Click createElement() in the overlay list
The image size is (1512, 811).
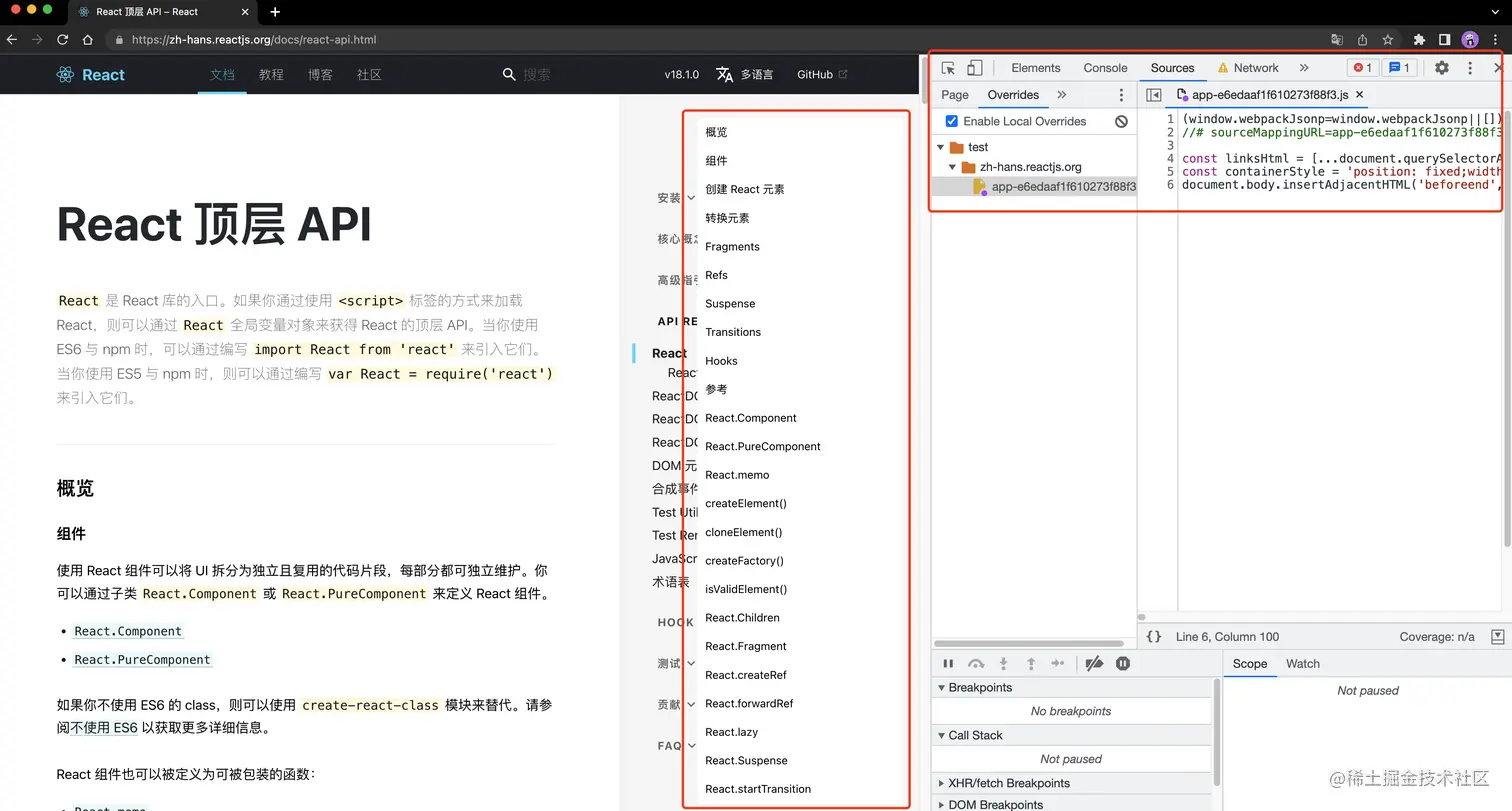coord(746,504)
